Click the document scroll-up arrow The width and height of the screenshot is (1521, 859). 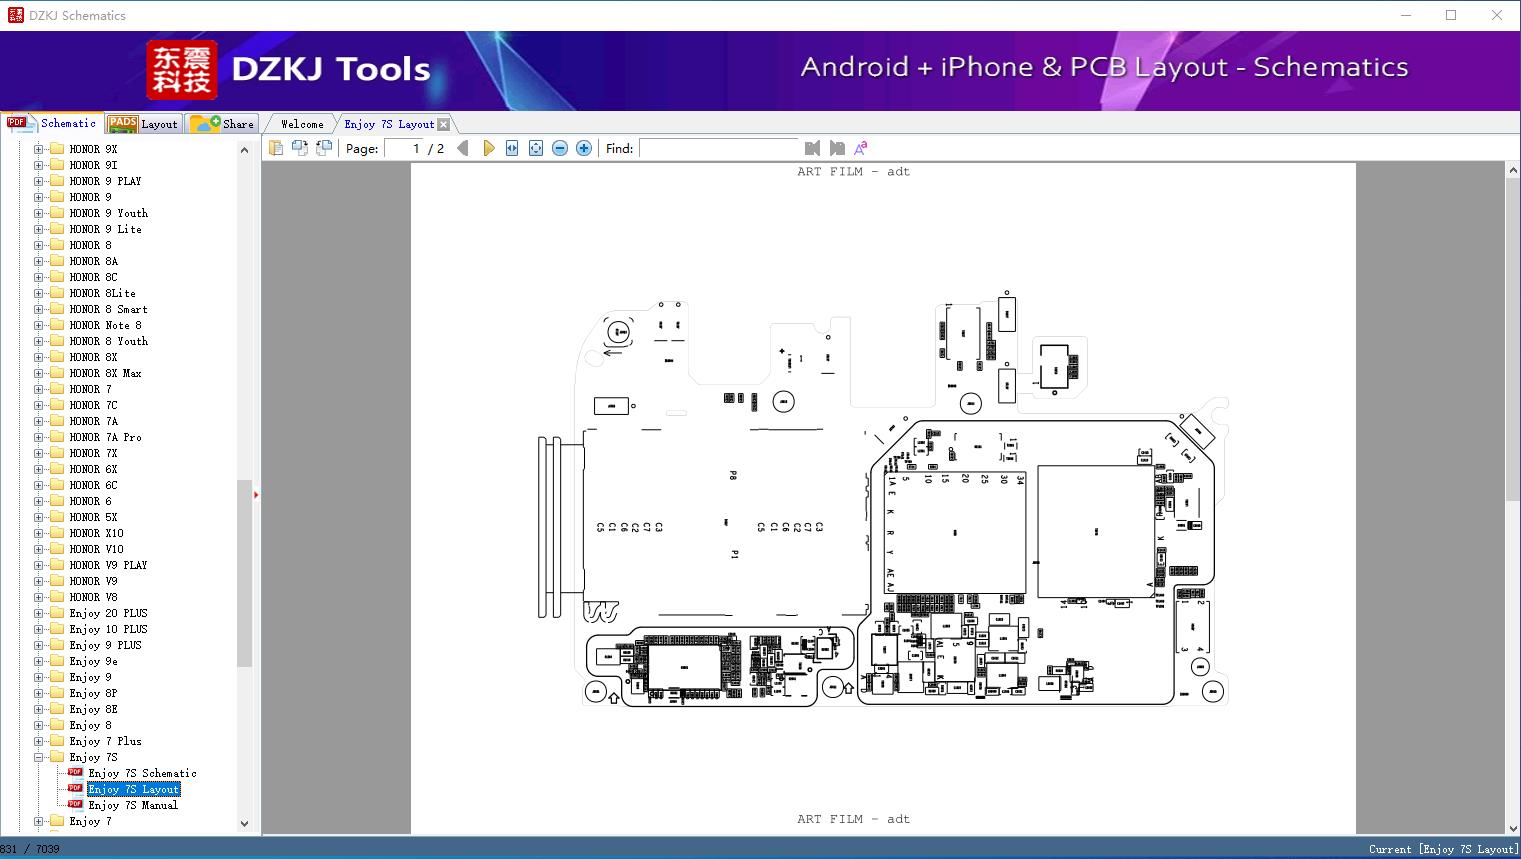click(1513, 171)
